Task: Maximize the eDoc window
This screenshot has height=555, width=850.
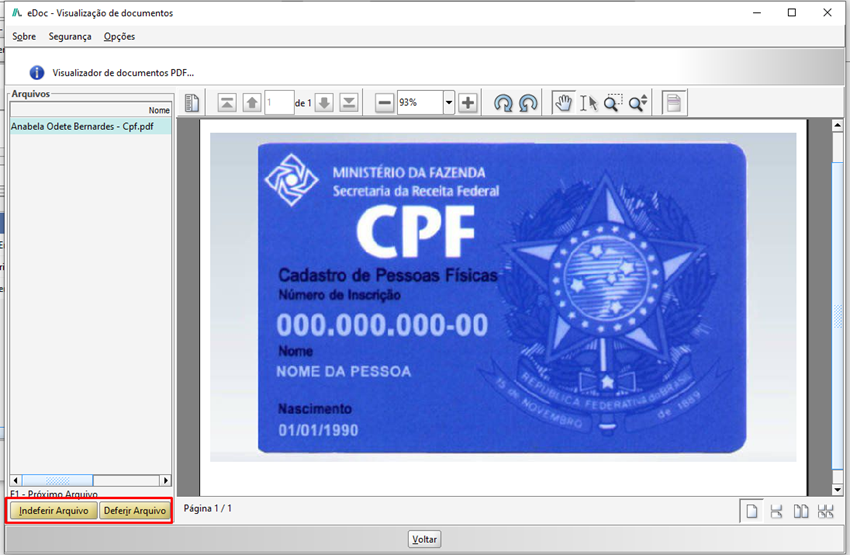Action: (792, 12)
